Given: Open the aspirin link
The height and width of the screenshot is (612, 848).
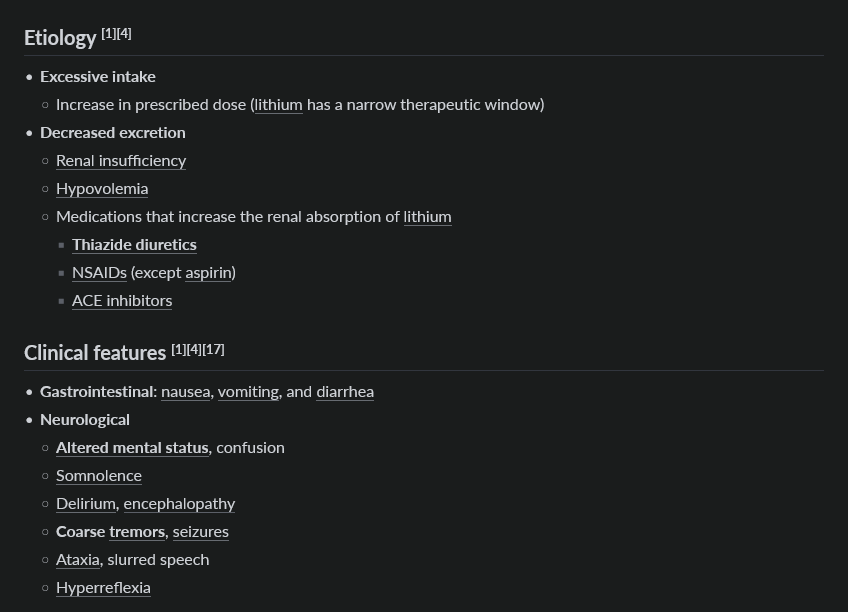Looking at the screenshot, I should point(208,273).
